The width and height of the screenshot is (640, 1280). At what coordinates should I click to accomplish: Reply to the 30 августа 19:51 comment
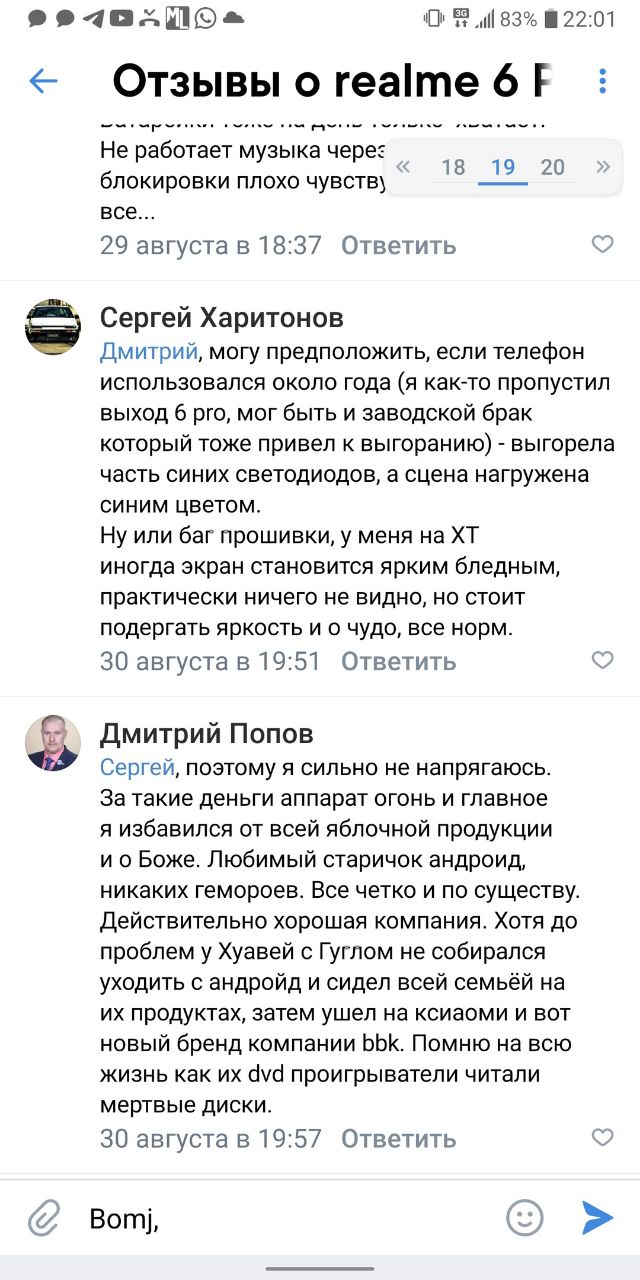click(x=398, y=661)
